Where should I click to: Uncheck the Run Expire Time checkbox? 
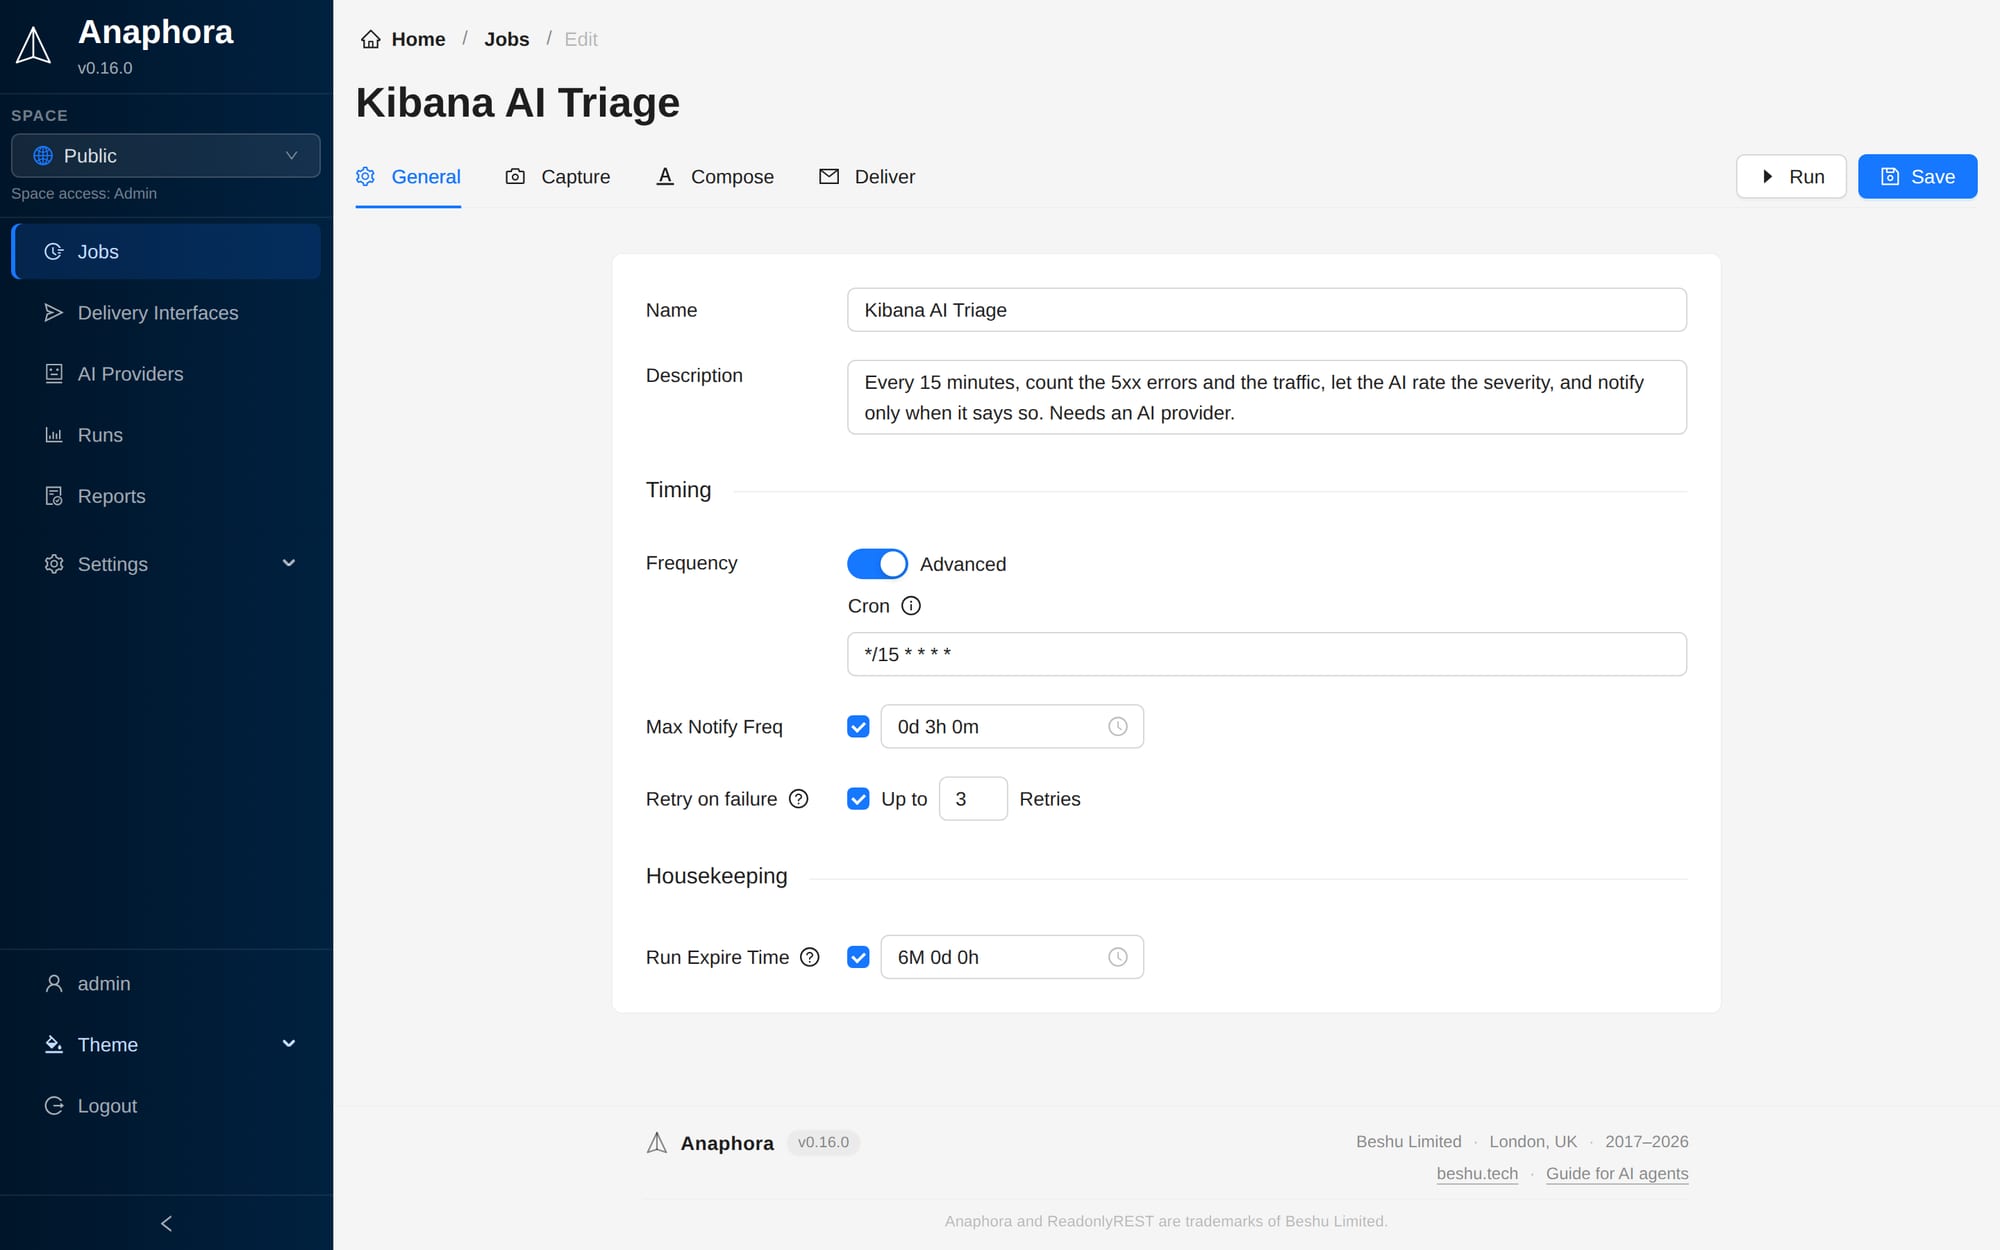click(858, 957)
